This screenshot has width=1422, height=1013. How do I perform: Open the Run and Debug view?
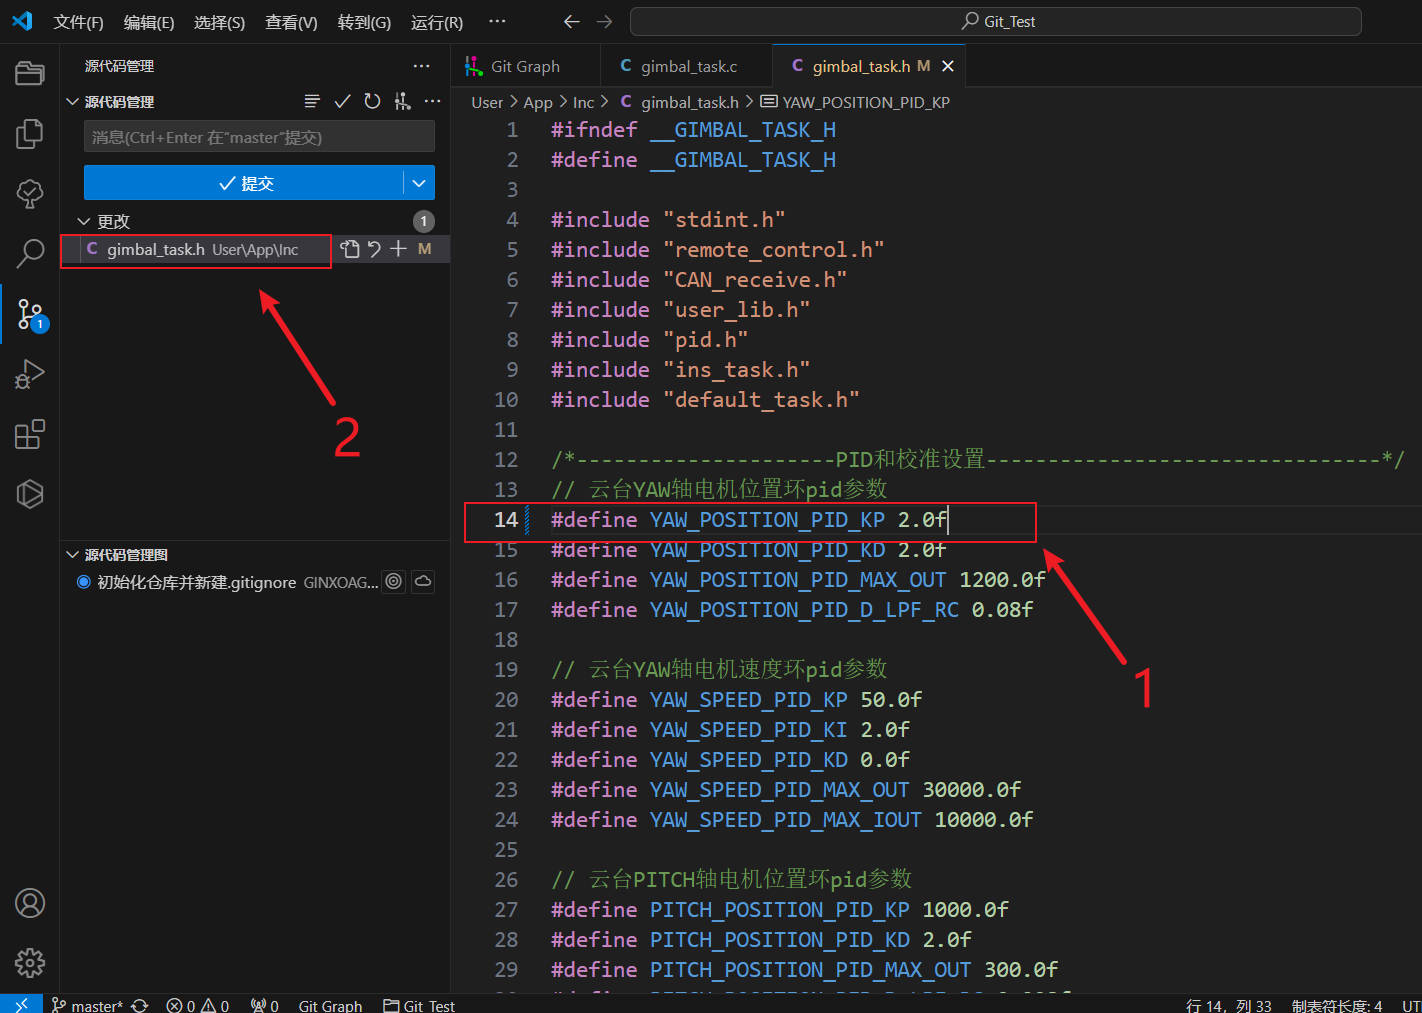coord(30,374)
